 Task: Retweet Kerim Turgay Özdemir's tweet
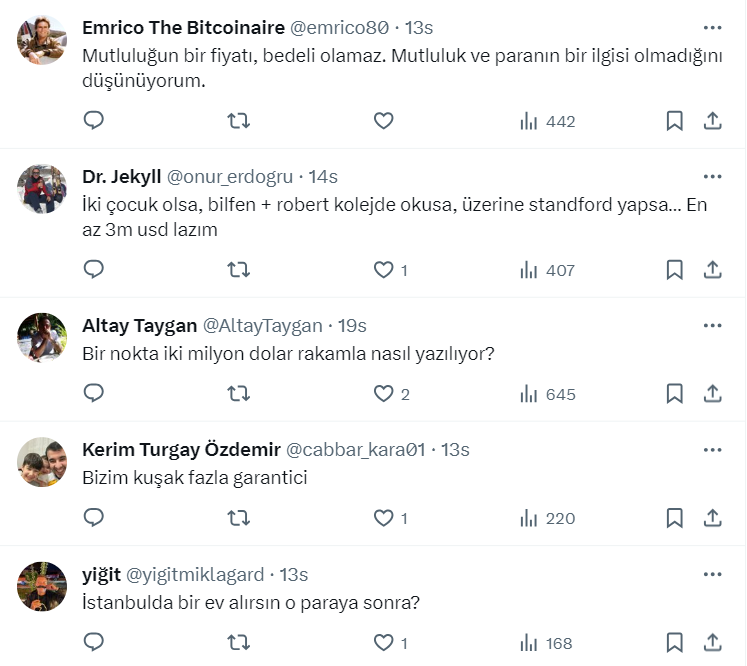point(239,518)
